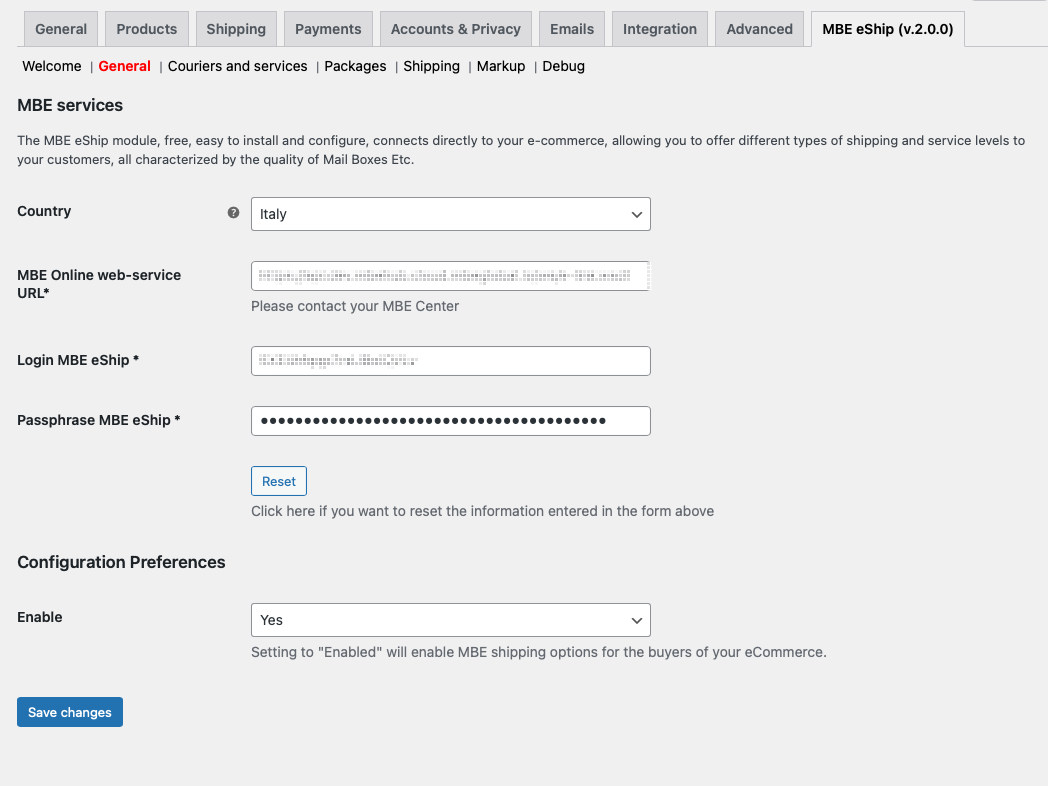Focus the Passphrase MBE eShip field
Viewport: 1048px width, 786px height.
[x=450, y=421]
